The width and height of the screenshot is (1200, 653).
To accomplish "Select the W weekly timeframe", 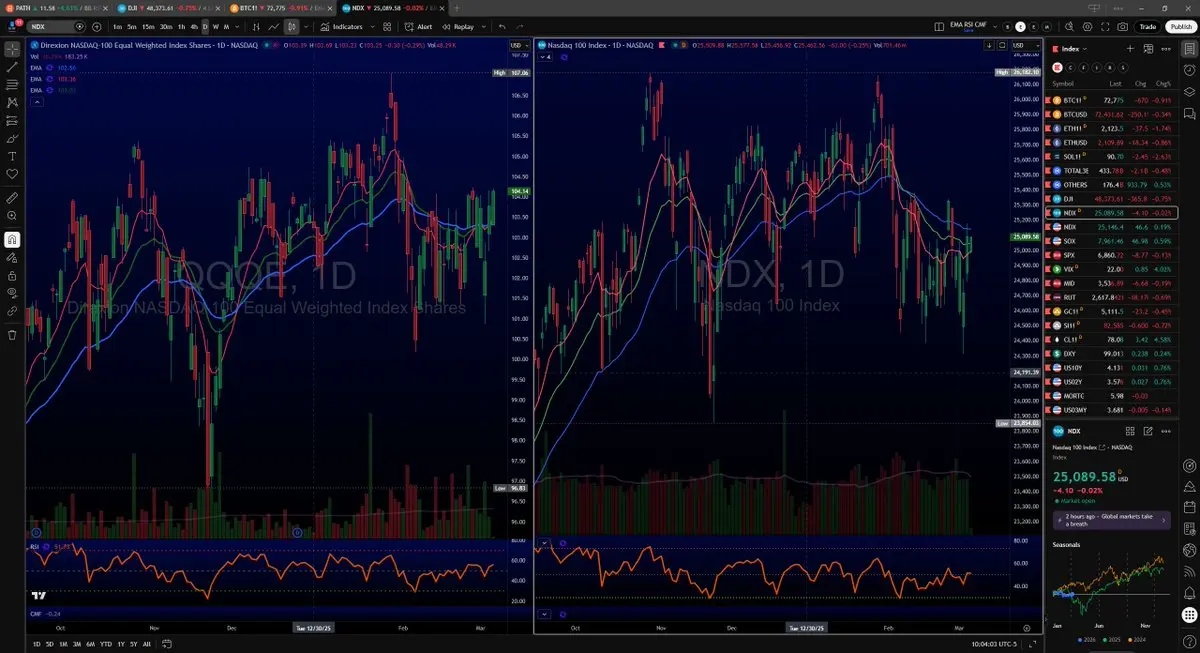I will click(216, 27).
